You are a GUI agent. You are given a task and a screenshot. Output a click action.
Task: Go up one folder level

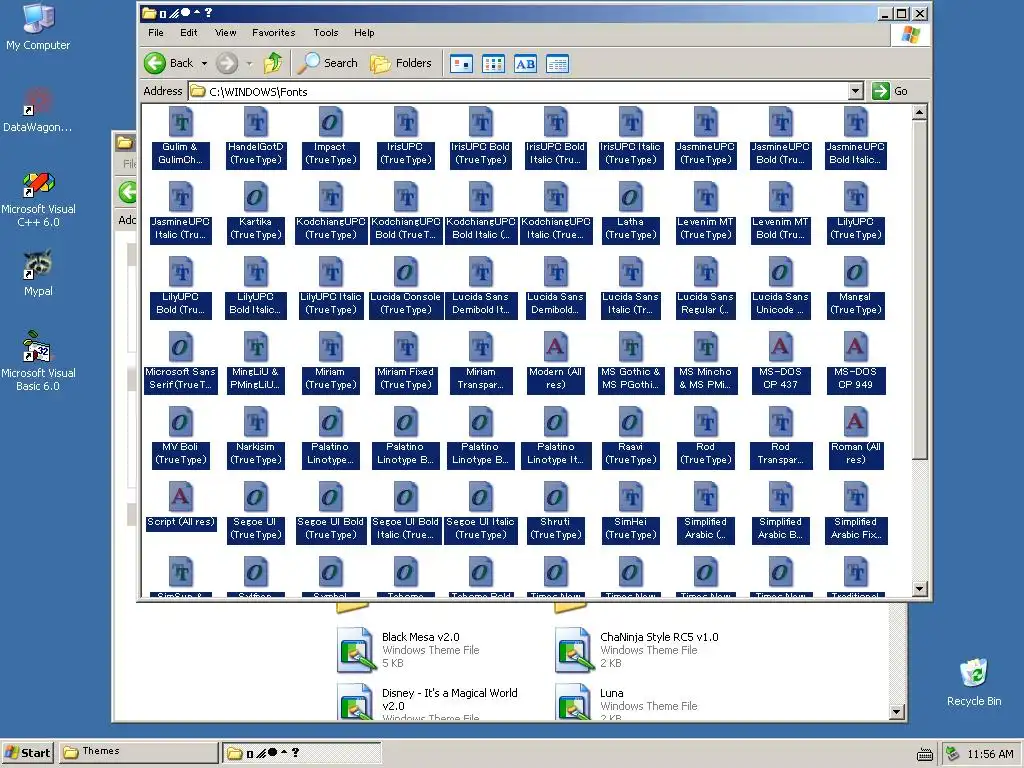273,63
